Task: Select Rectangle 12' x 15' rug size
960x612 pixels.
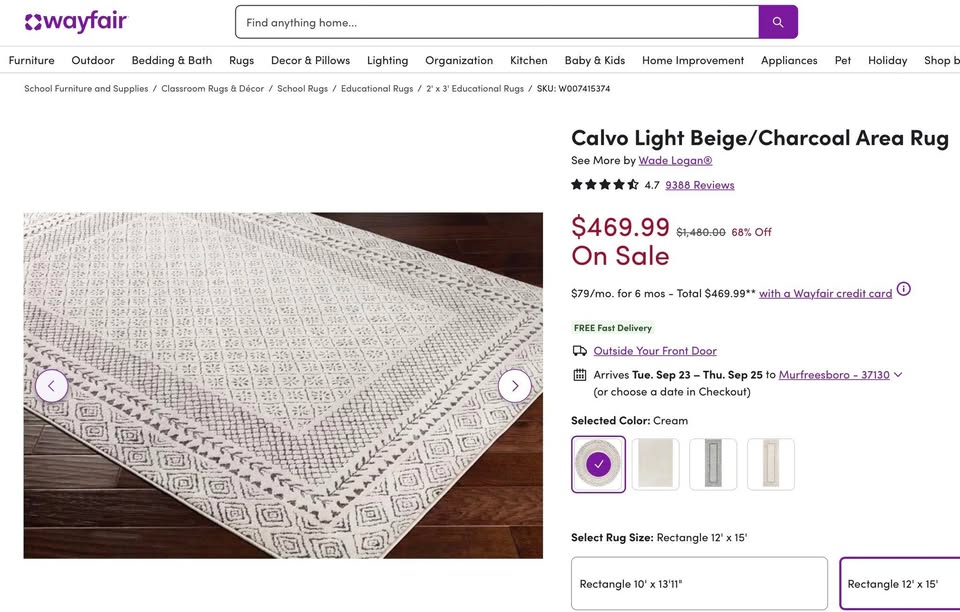Action: click(900, 583)
